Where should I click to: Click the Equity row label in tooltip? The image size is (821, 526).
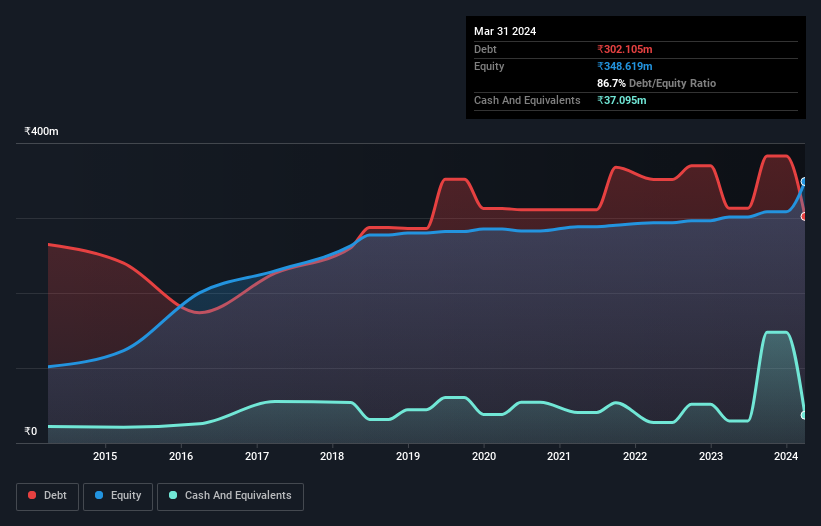click(x=489, y=66)
